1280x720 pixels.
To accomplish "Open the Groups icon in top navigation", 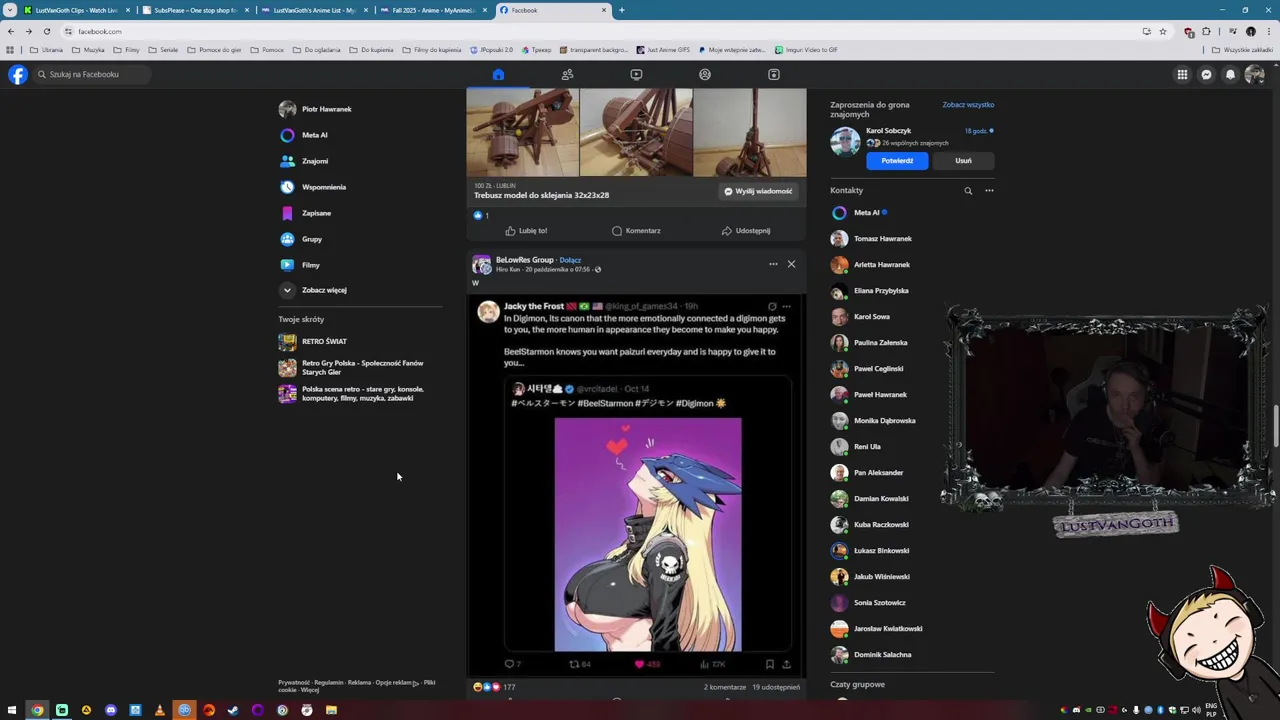I will click(705, 74).
